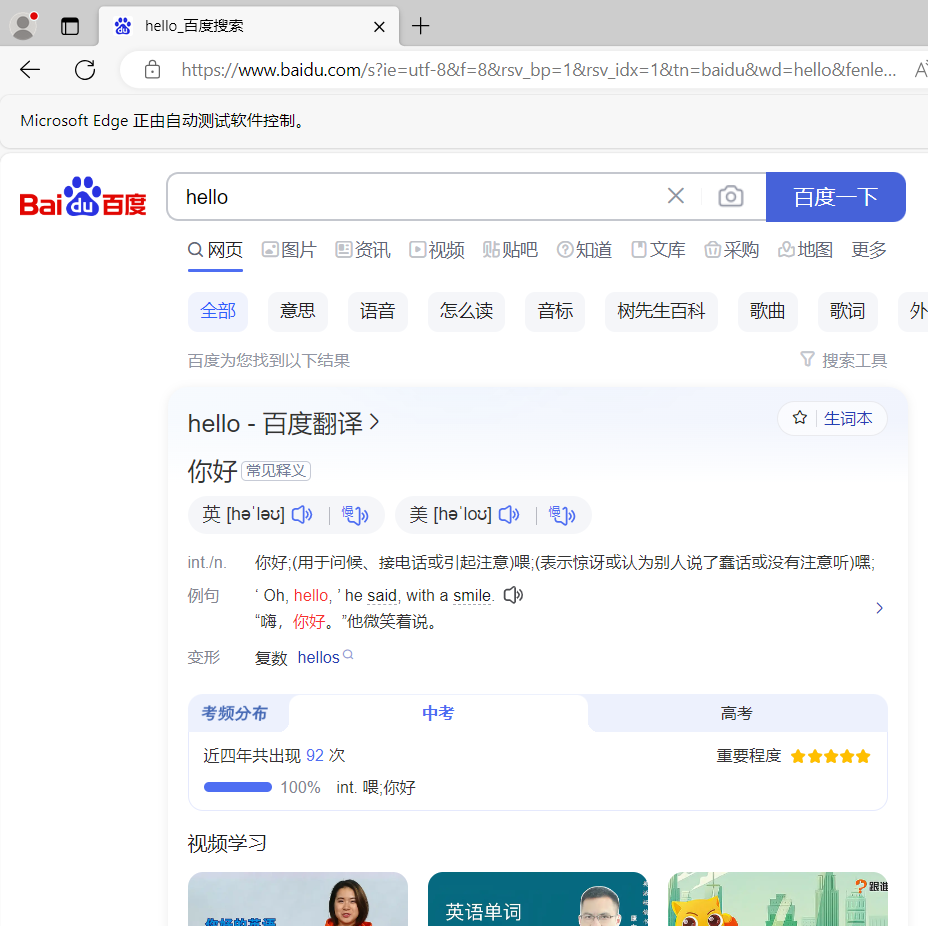Select the 意思 filter chip
This screenshot has width=928, height=926.
click(x=298, y=311)
